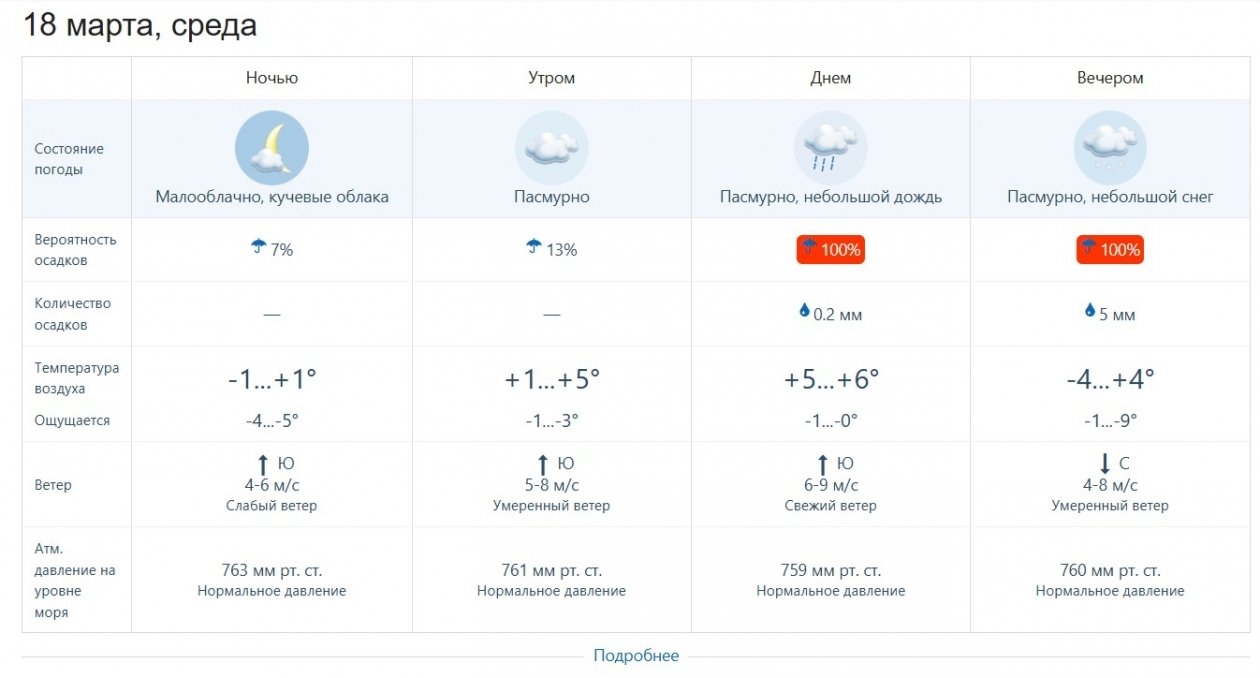This screenshot has height=678, width=1260.
Task: Click the daytime south wind arrow icon
Action: pyautogui.click(x=823, y=464)
